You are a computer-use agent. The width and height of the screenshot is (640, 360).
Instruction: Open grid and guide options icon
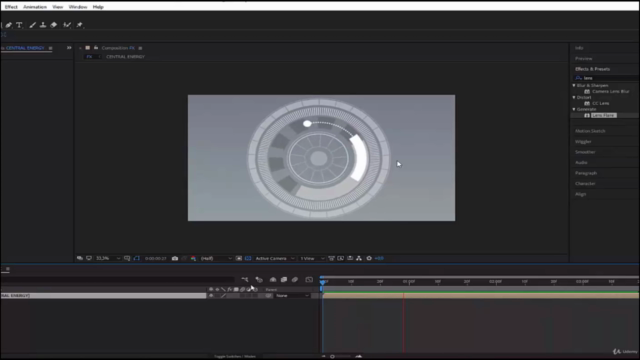(127, 258)
